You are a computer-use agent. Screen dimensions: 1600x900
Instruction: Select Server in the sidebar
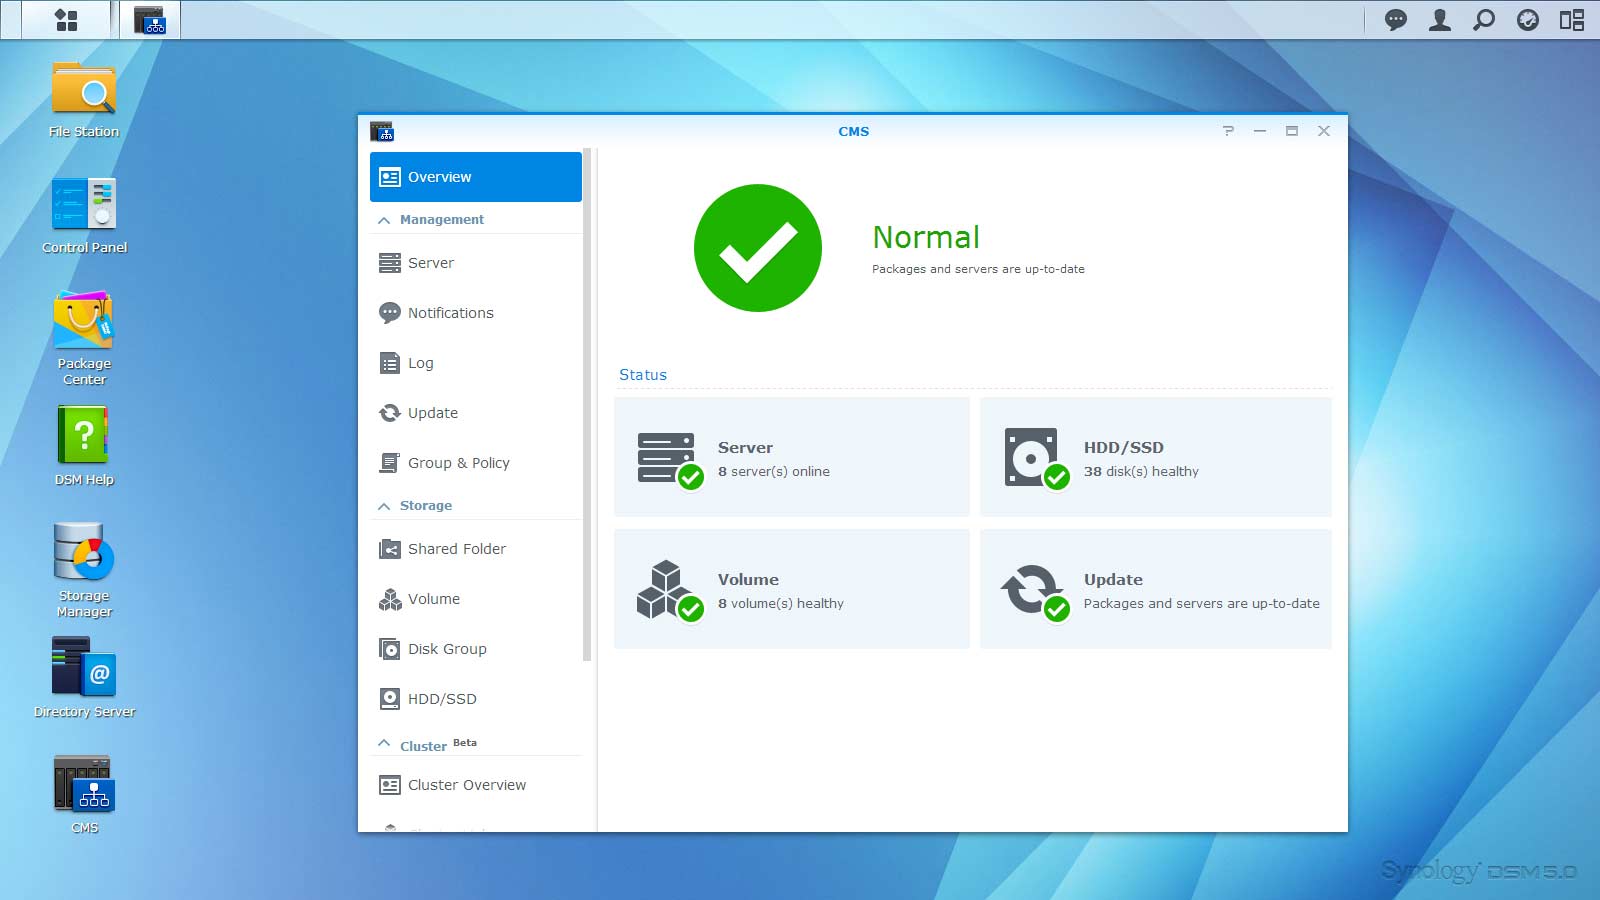pos(431,263)
